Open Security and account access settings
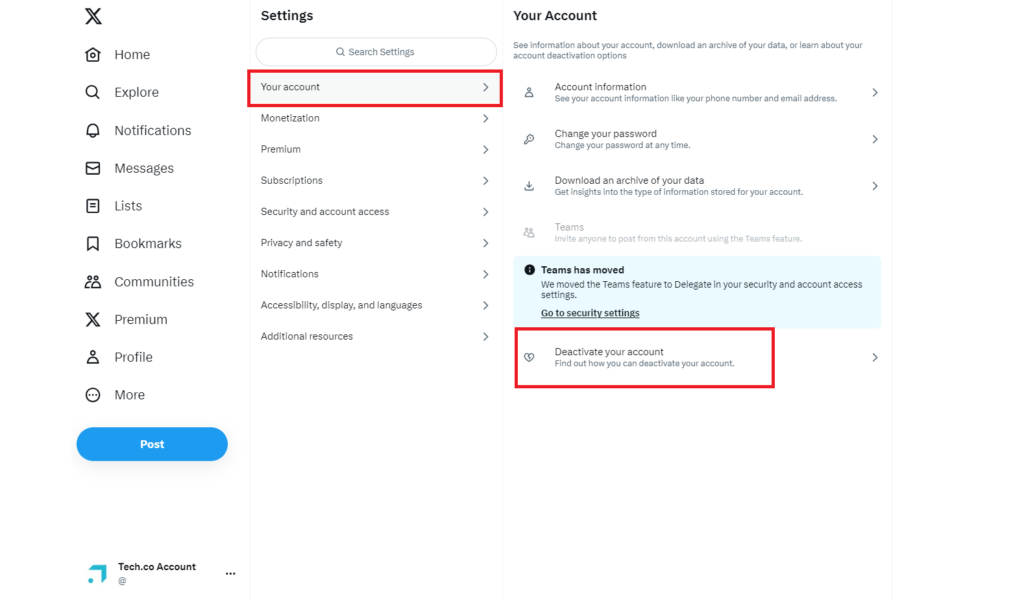1024x600 pixels. 375,211
